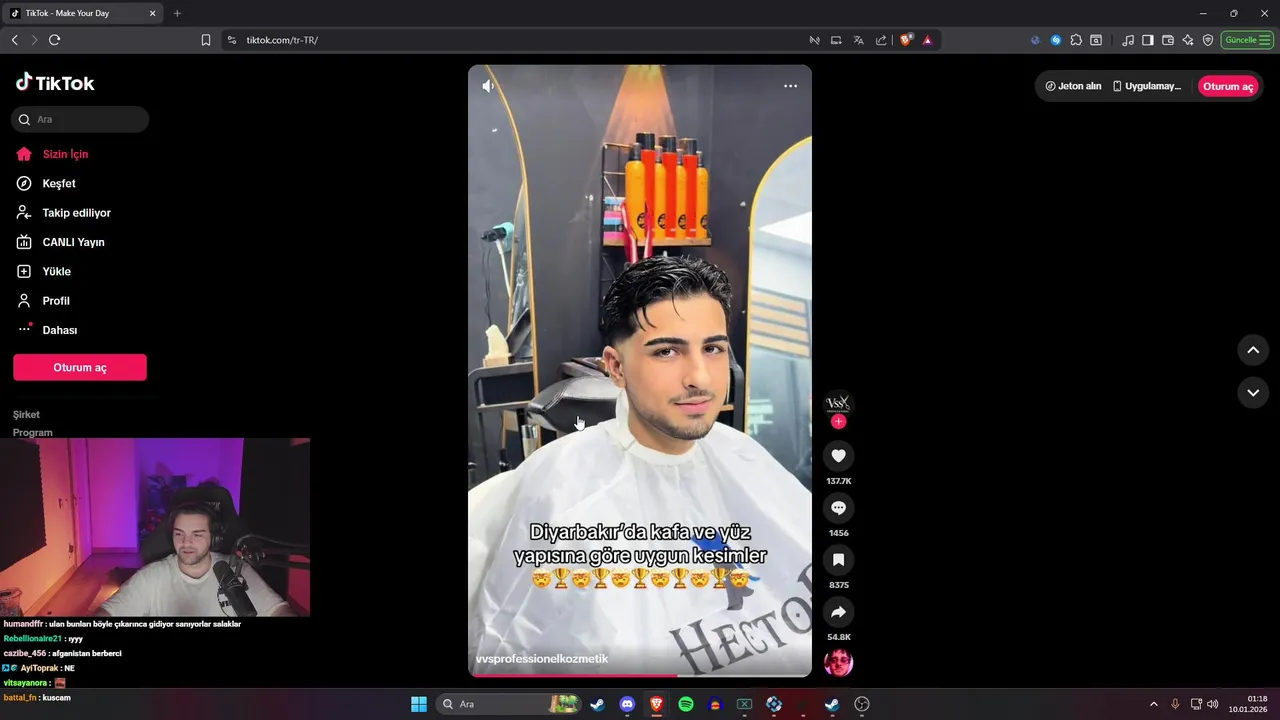Share the video via arrow icon
The image size is (1280, 720).
click(838, 612)
